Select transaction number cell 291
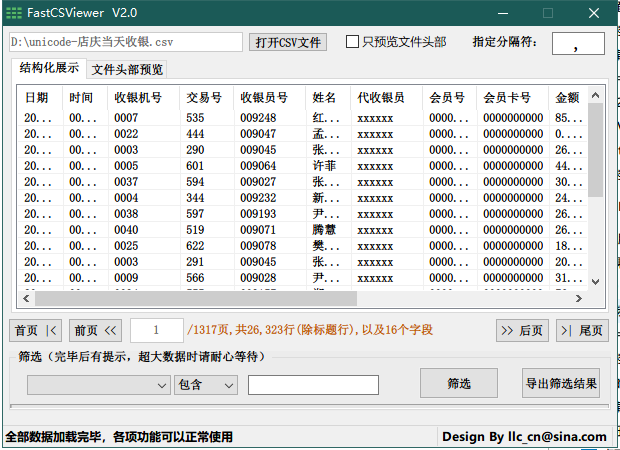 pos(195,262)
